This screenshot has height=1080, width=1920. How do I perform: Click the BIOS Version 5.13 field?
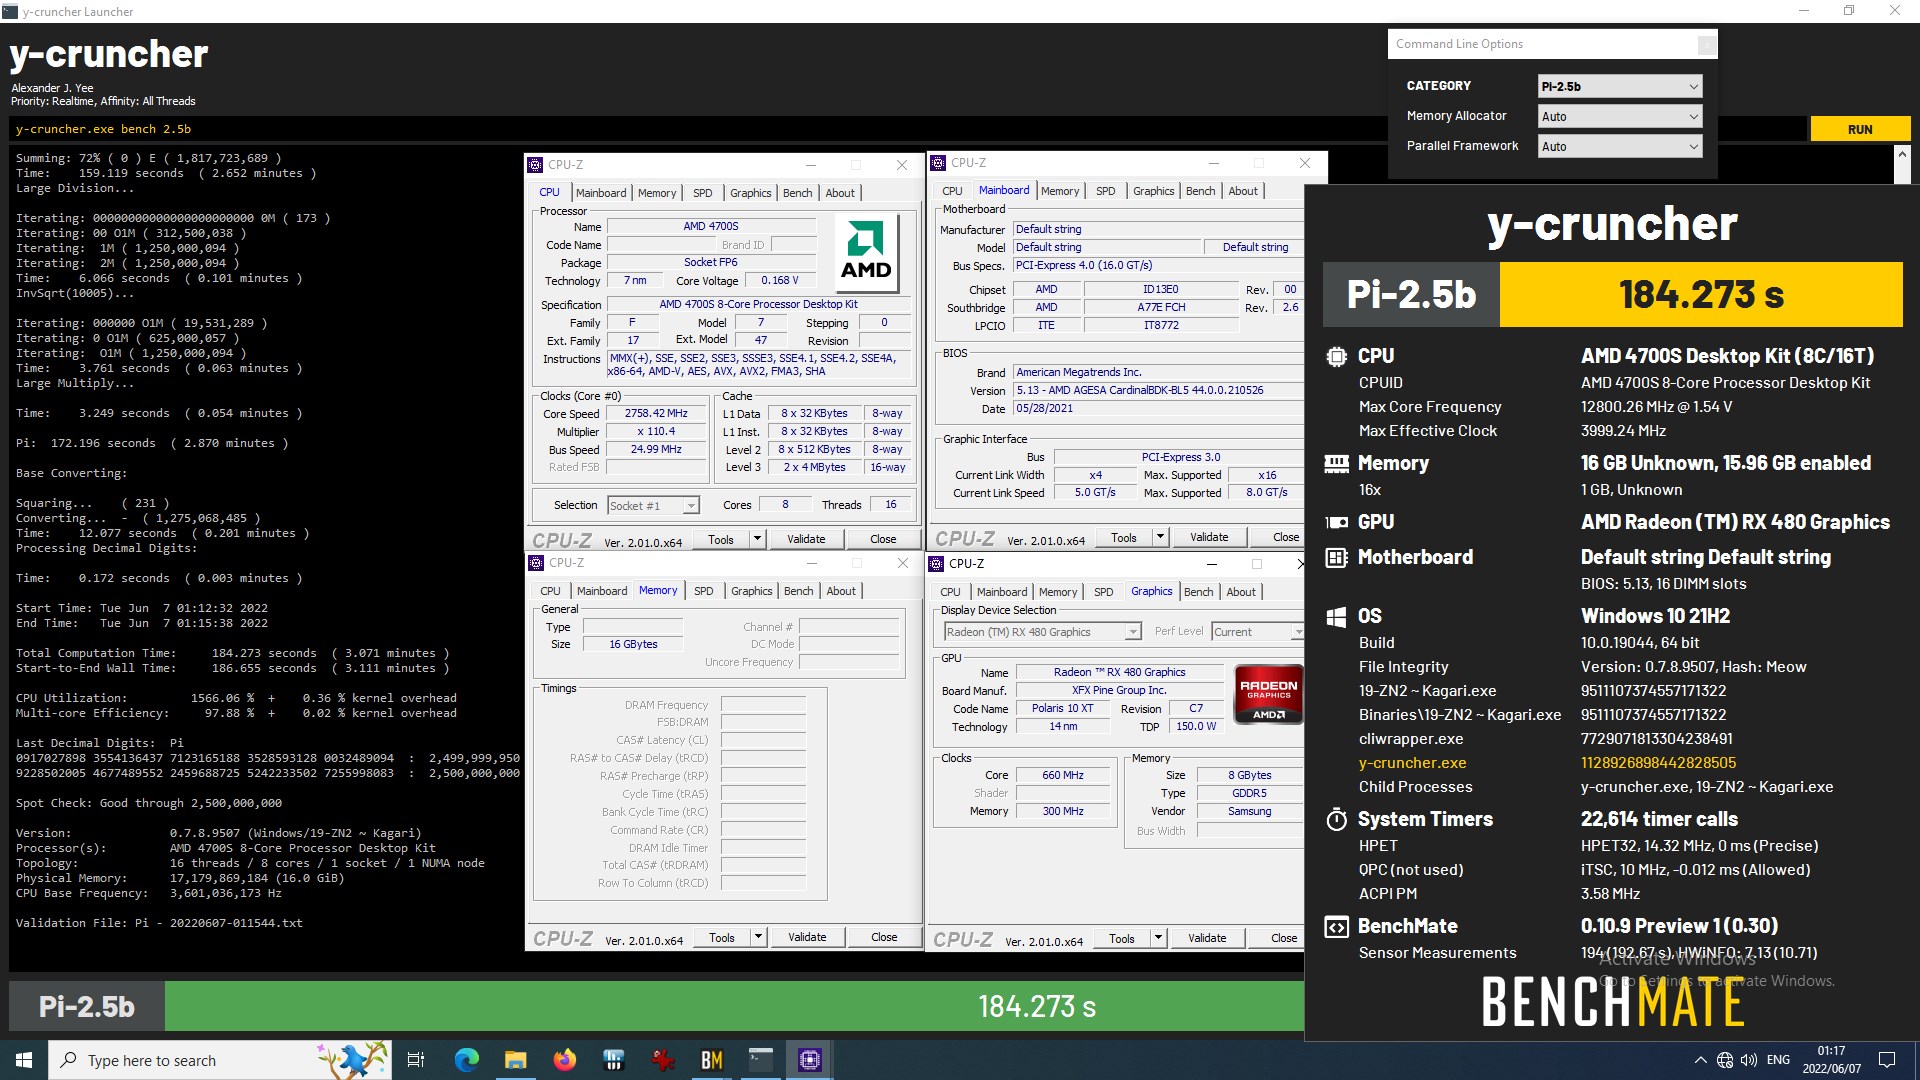coord(1158,391)
